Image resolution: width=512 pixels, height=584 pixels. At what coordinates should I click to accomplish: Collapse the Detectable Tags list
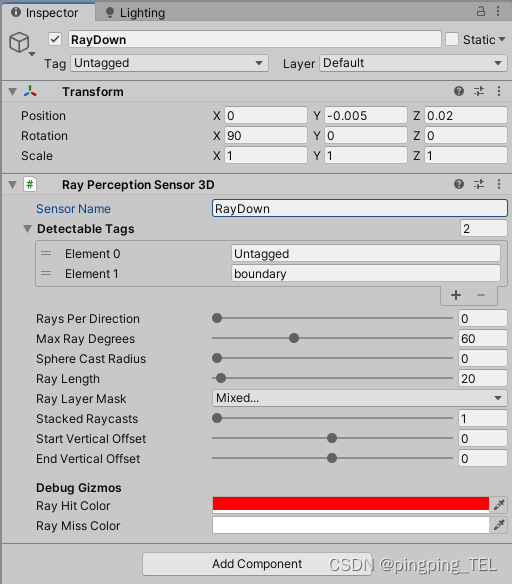coord(28,229)
